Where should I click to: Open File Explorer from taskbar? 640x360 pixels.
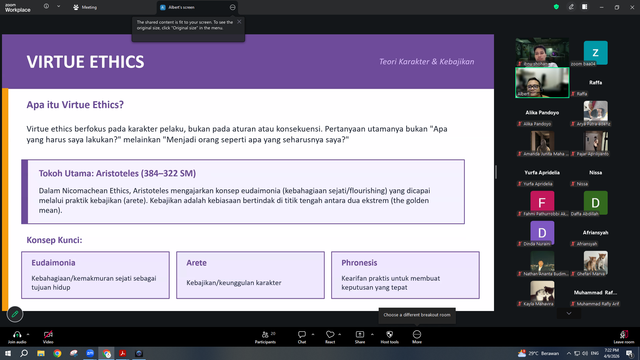41,353
